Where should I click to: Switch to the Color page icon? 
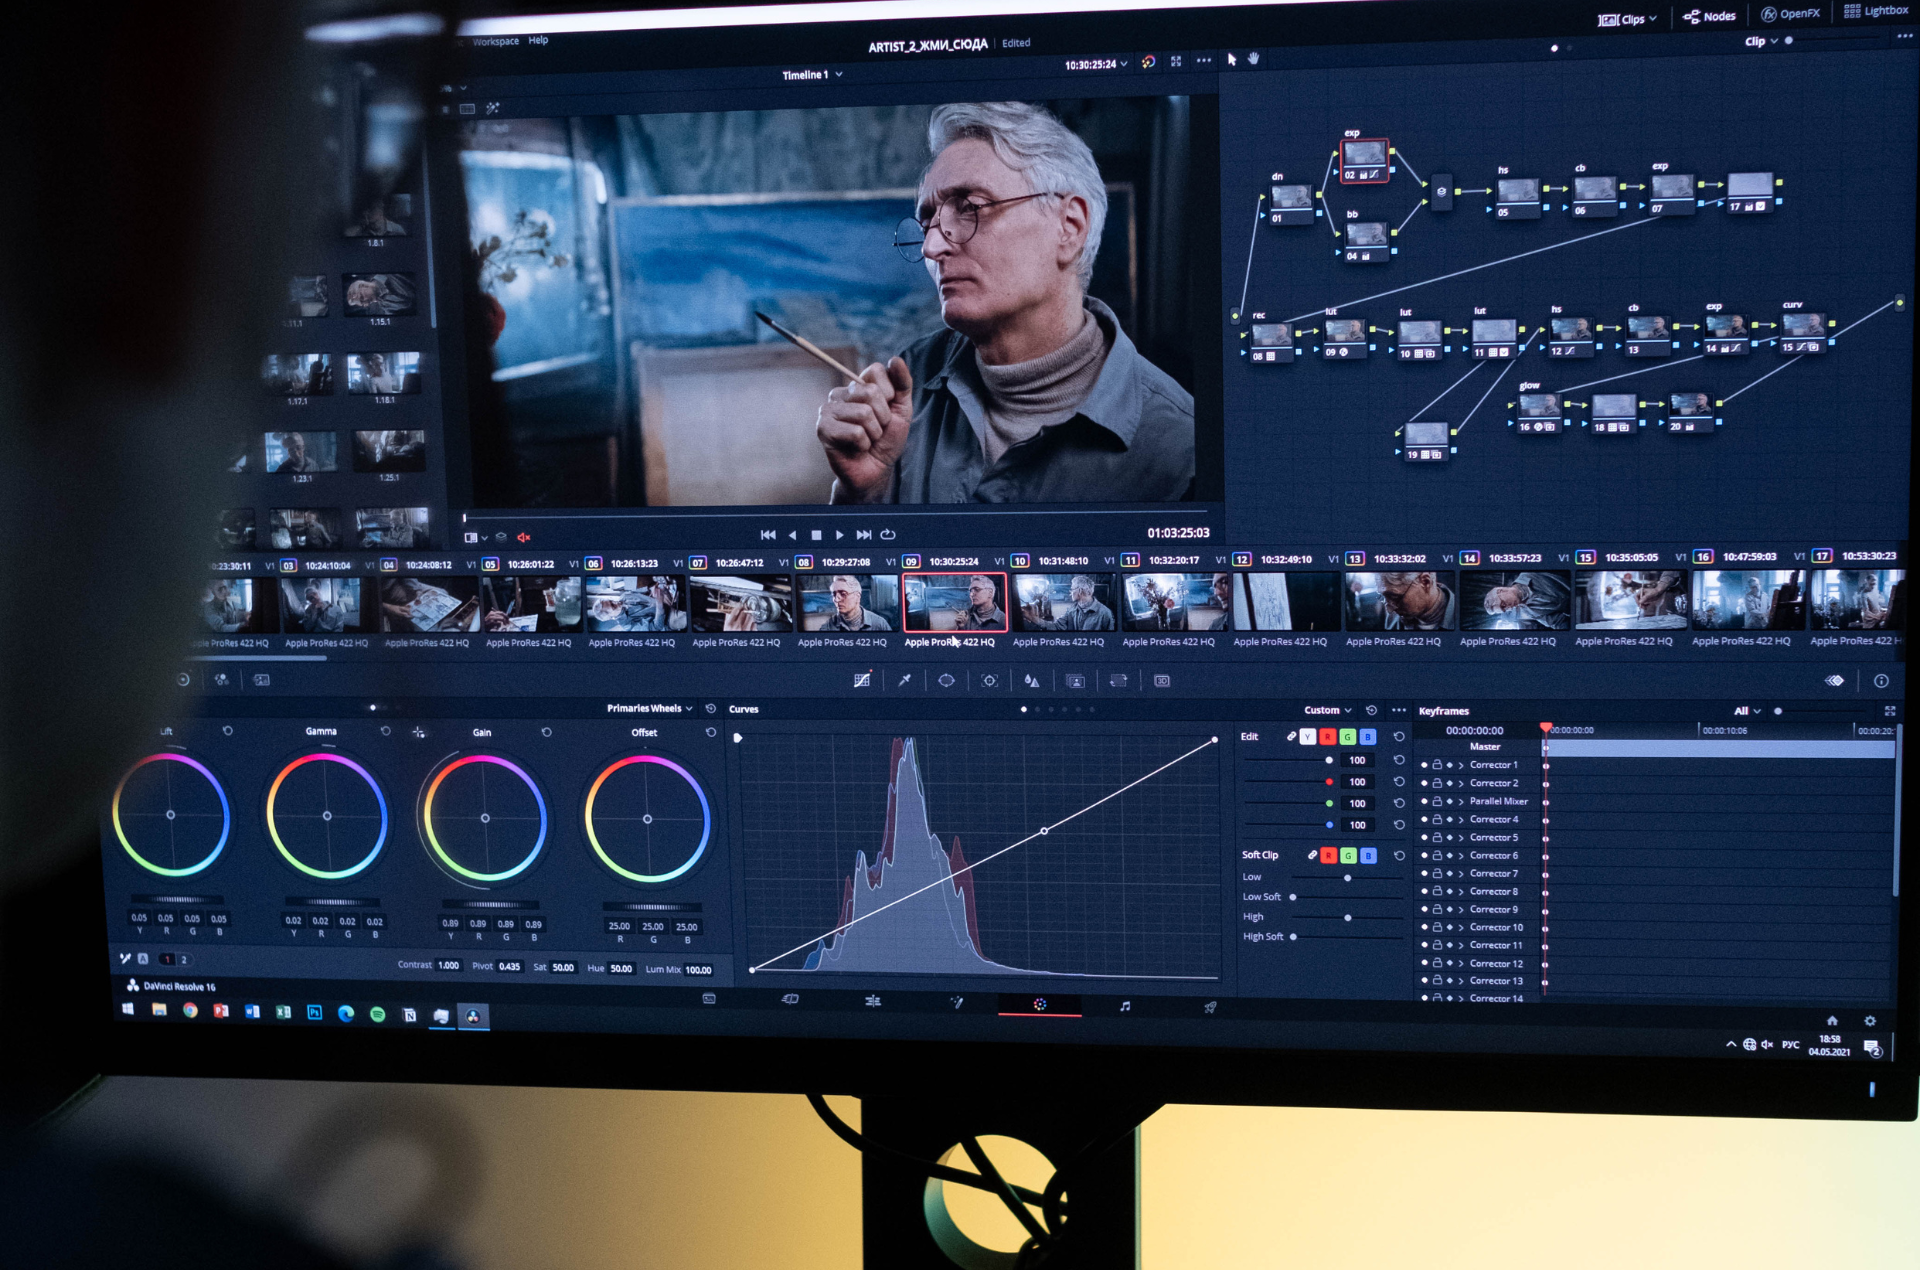click(1040, 1004)
